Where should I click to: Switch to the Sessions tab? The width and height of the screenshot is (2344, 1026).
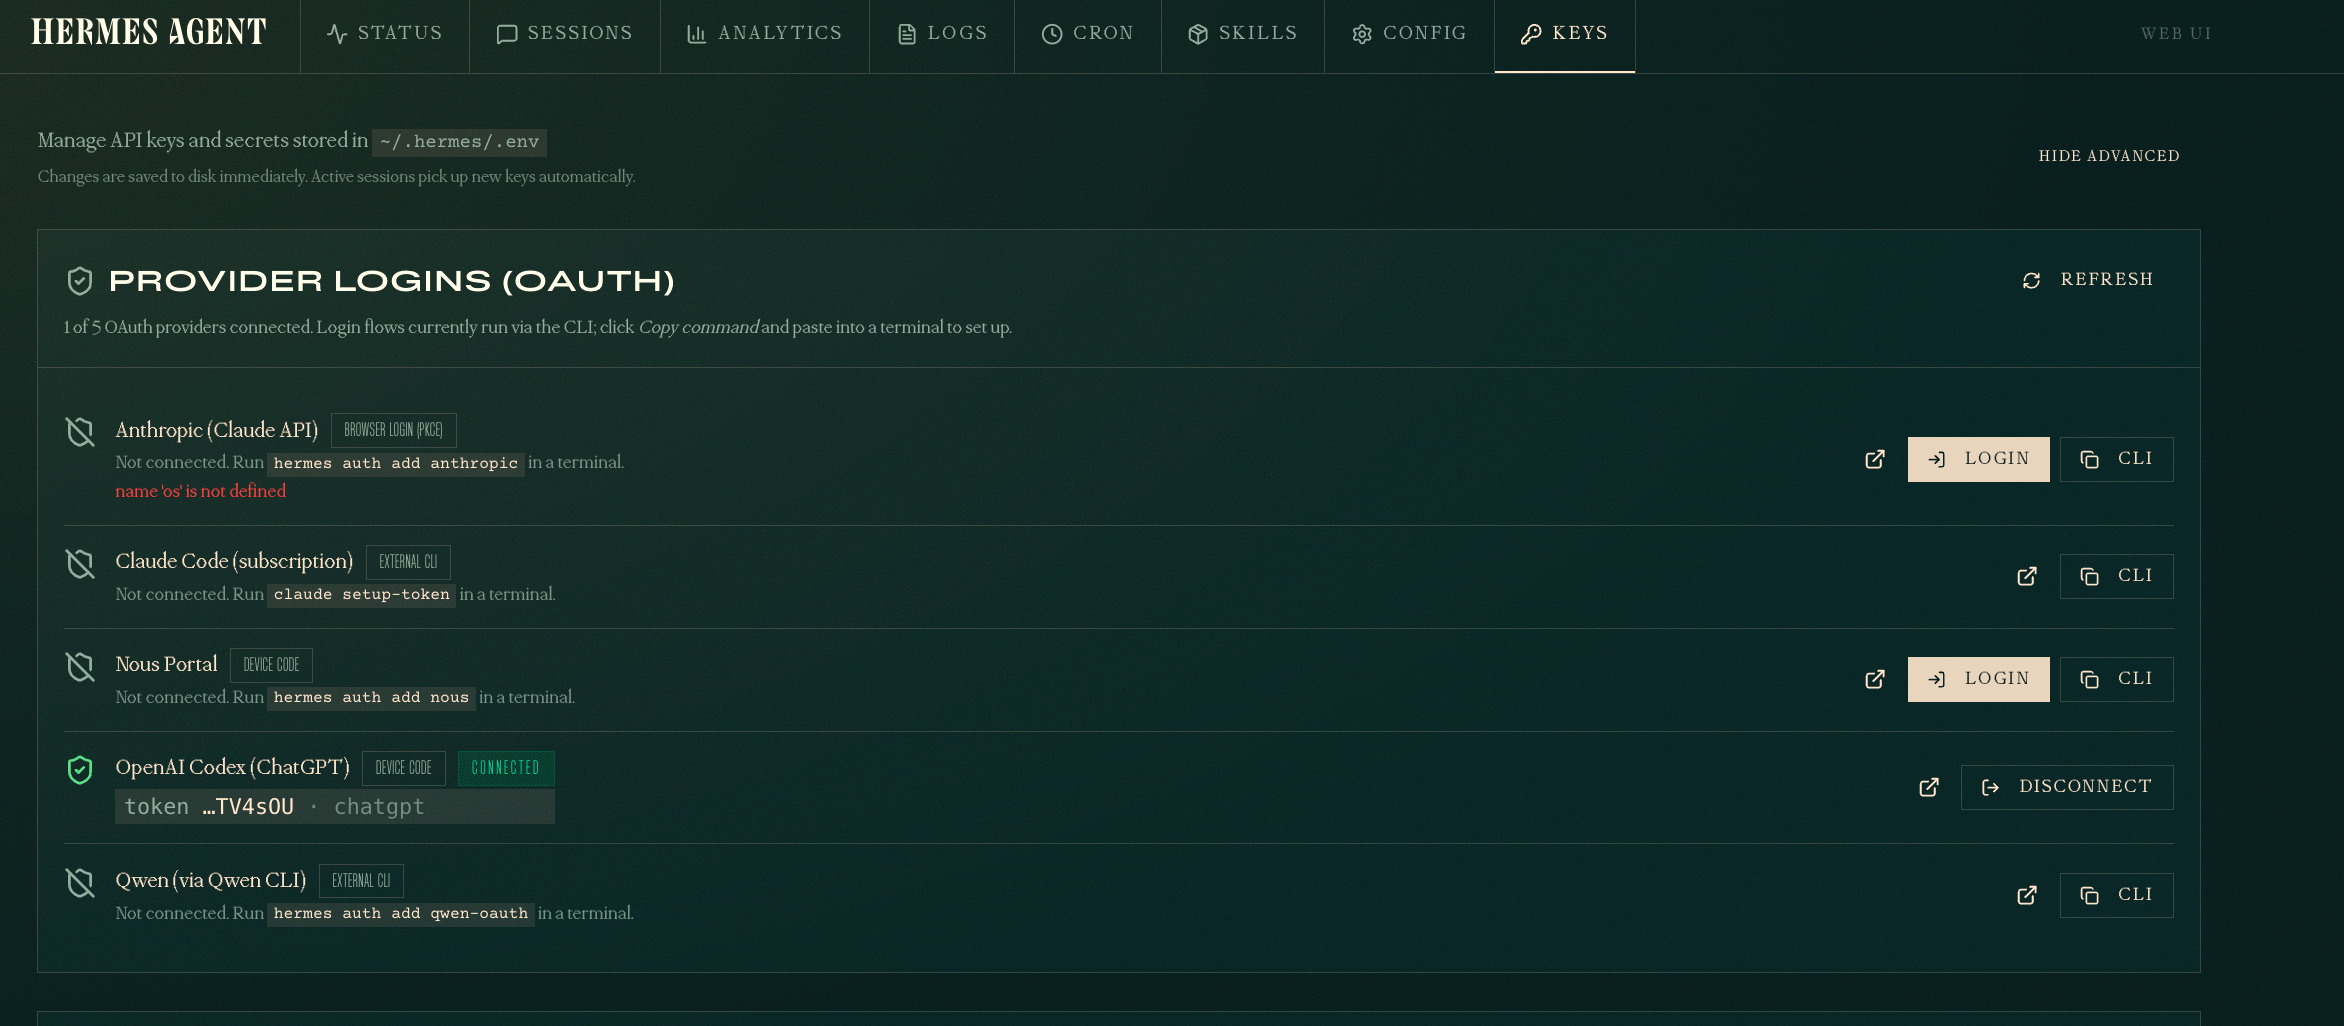[565, 34]
